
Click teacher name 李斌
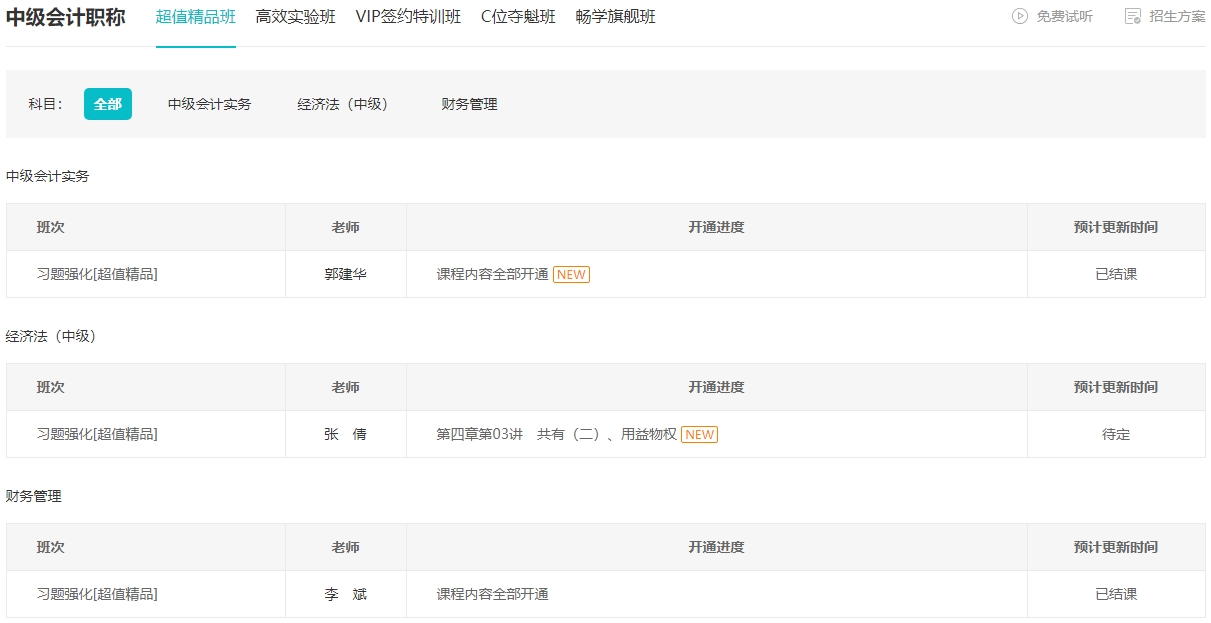[x=345, y=594]
